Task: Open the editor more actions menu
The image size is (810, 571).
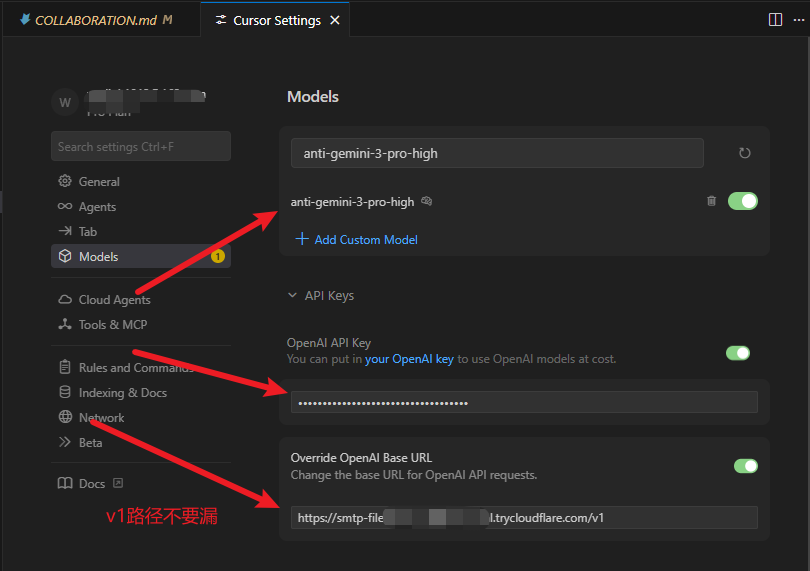Action: click(799, 20)
